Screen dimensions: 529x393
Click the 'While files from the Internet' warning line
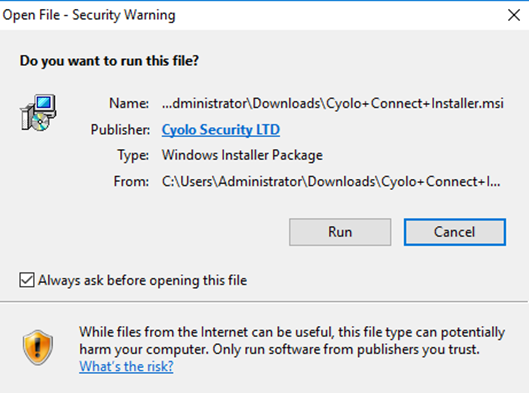tap(292, 332)
